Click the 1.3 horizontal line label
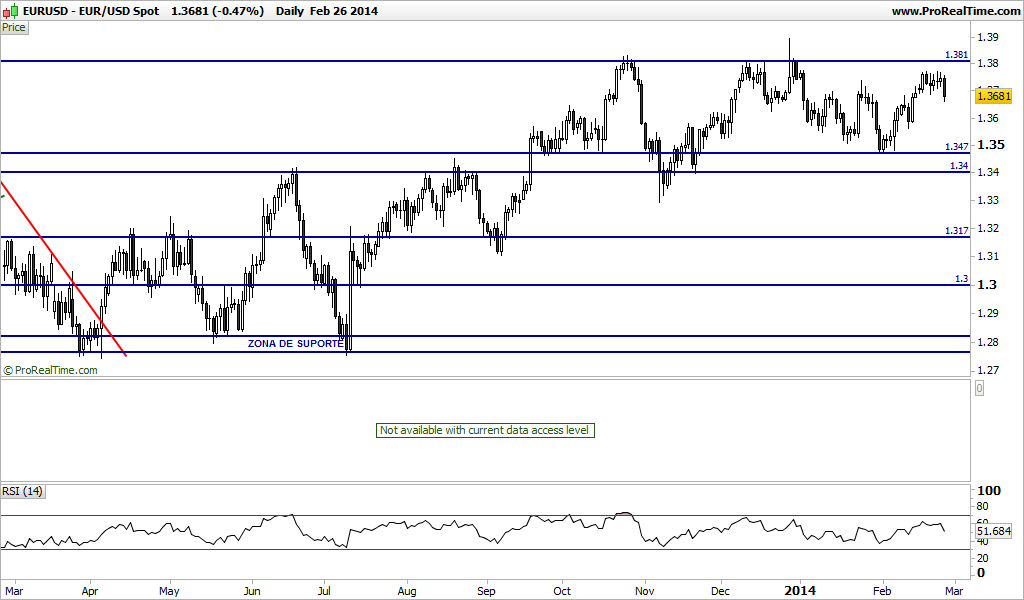 point(962,279)
